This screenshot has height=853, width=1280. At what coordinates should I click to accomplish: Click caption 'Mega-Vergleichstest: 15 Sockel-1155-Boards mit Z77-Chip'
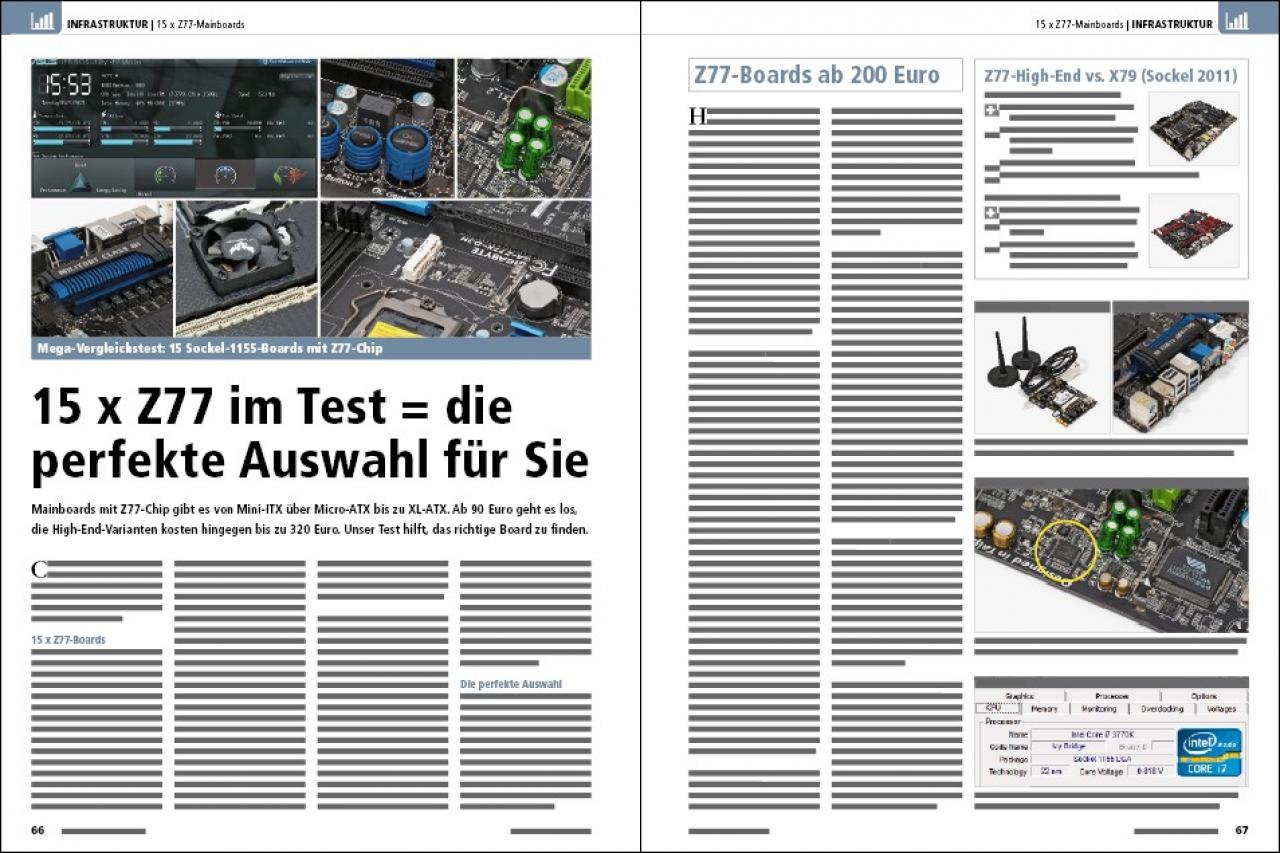pos(208,349)
